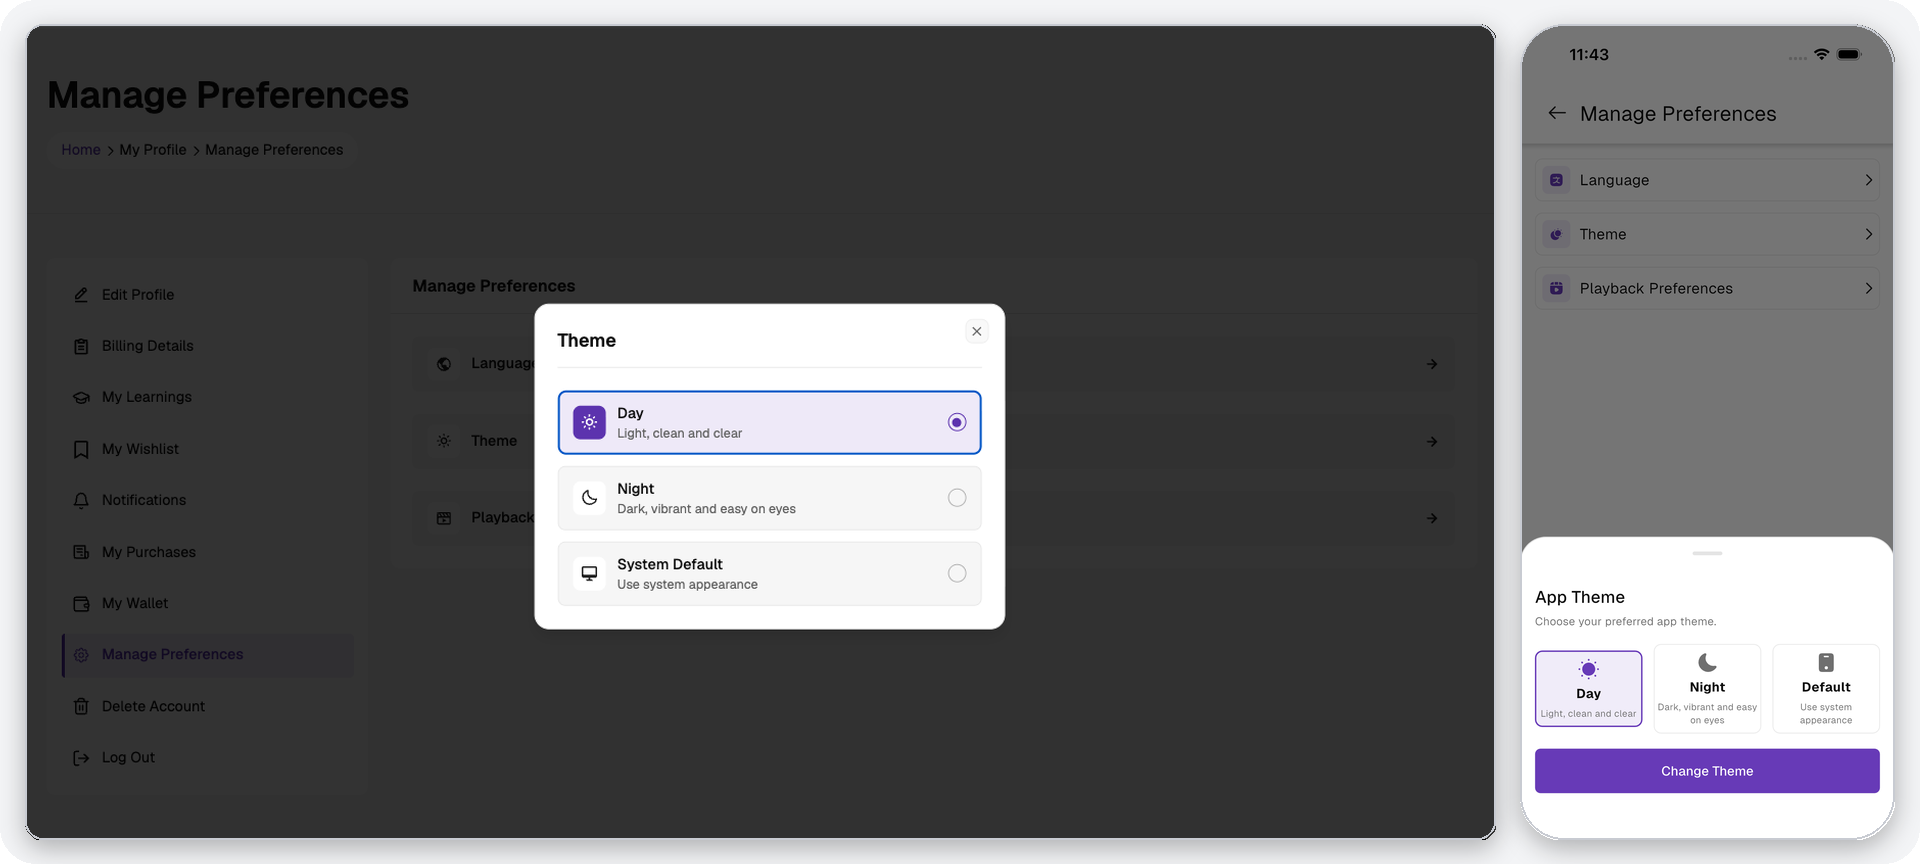Open Language row arrow in desktop panel
This screenshot has width=1920, height=864.
1432,364
